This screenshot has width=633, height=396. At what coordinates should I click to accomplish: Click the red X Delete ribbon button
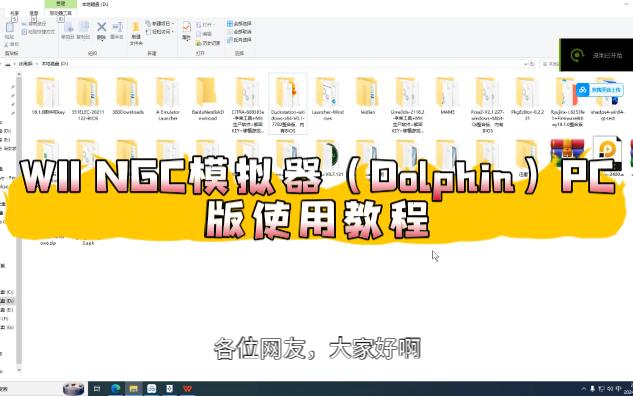point(101,30)
